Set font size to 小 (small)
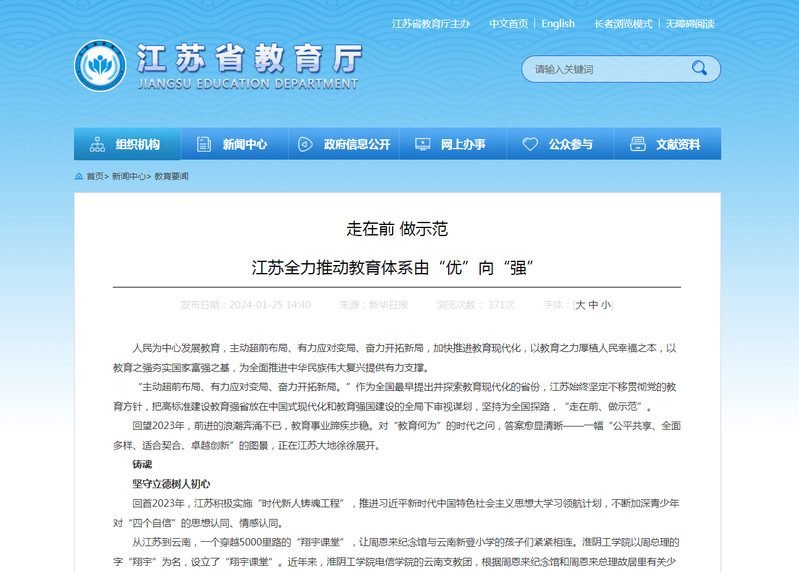The width and height of the screenshot is (799, 572). (606, 305)
